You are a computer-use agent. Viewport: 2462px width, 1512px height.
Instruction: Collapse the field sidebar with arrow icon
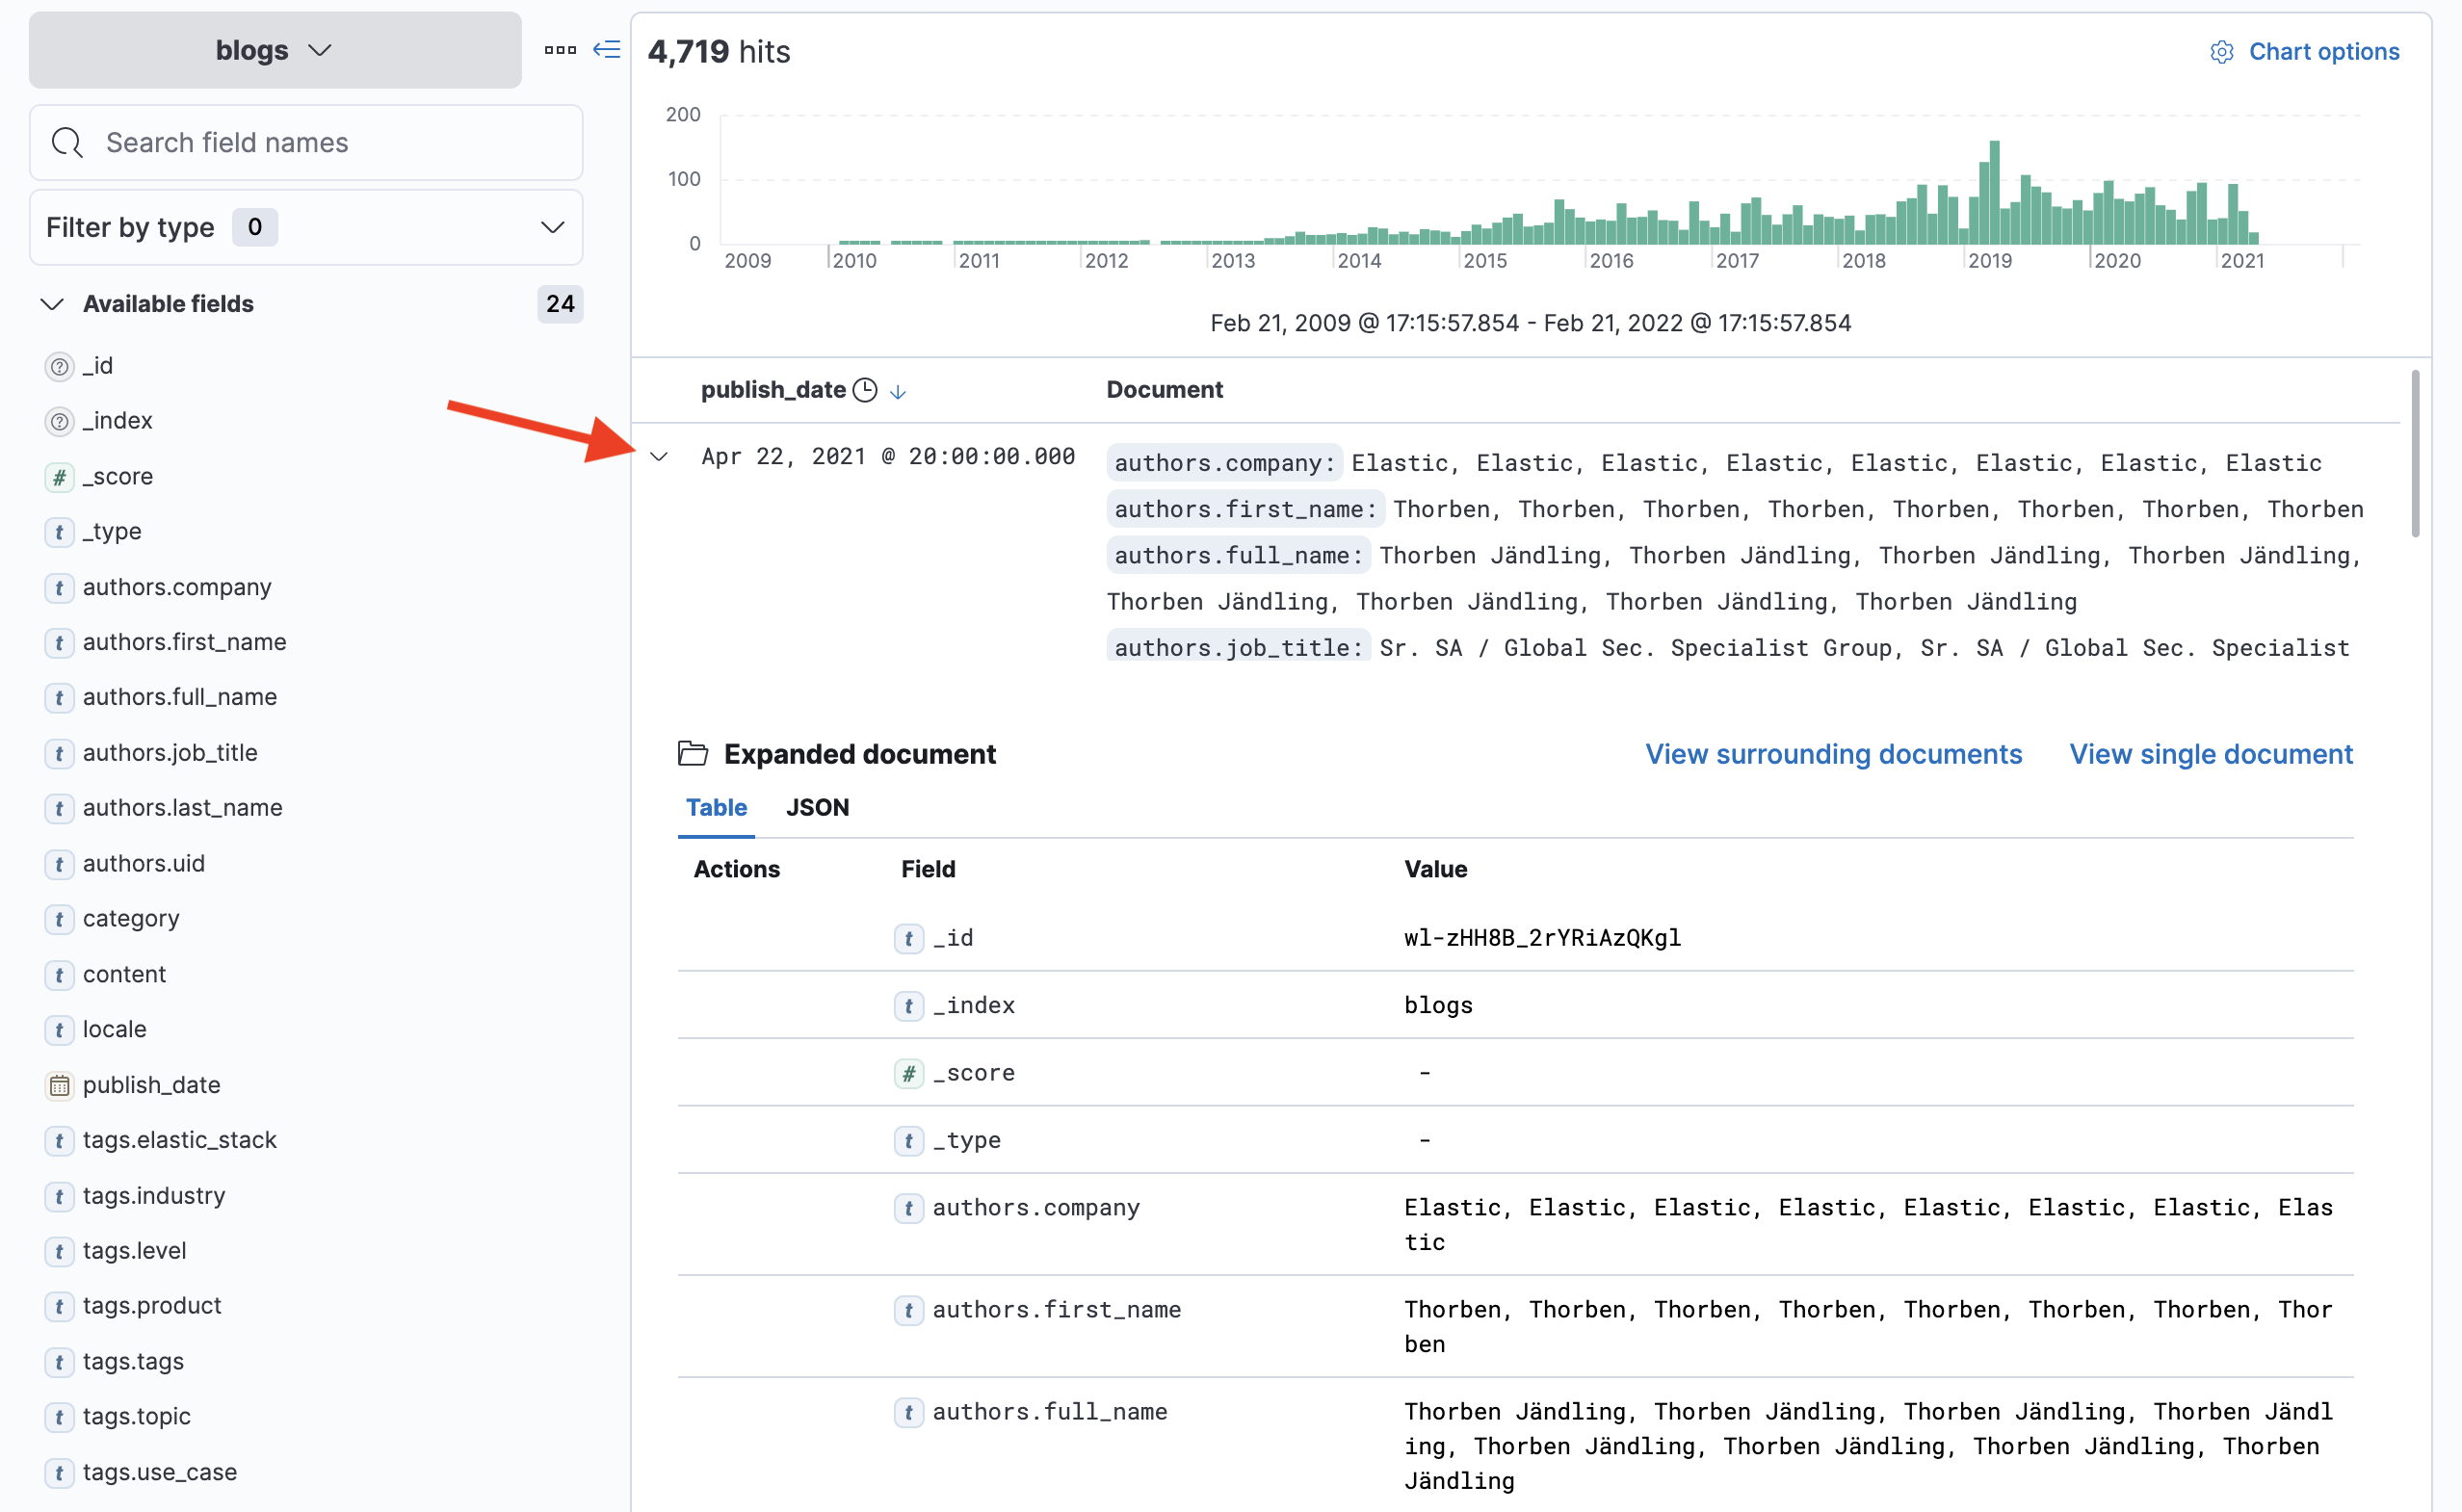point(607,50)
